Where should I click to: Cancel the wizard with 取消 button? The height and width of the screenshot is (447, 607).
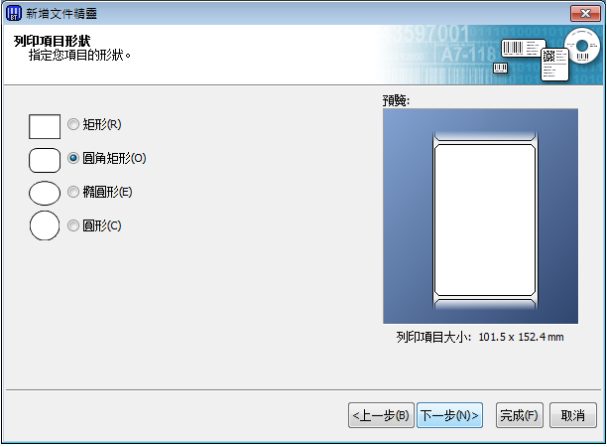(573, 415)
